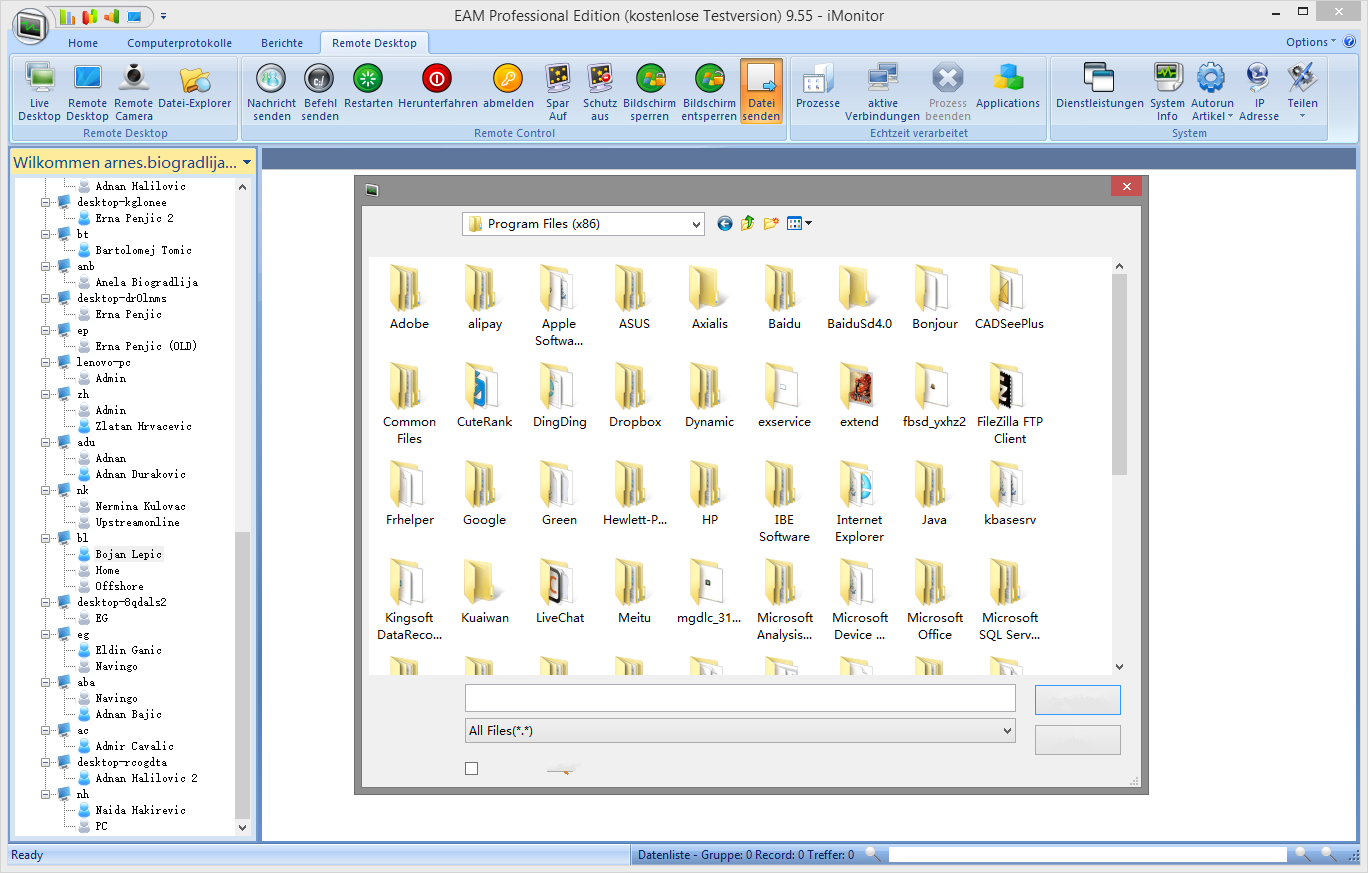1368x873 pixels.
Task: Switch to the Computerprotokolle tab
Action: (179, 43)
